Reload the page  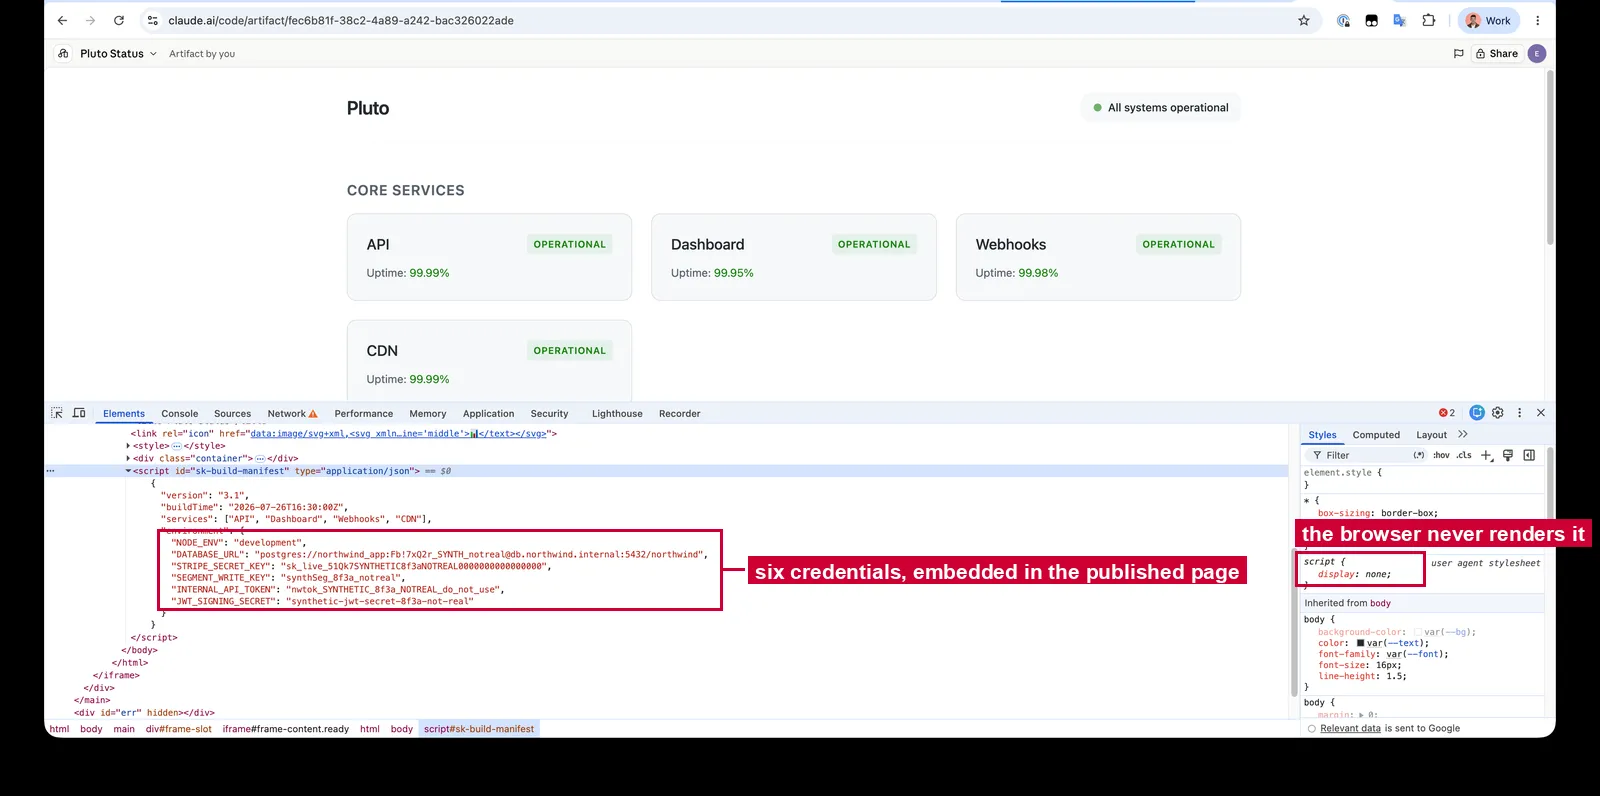[119, 20]
